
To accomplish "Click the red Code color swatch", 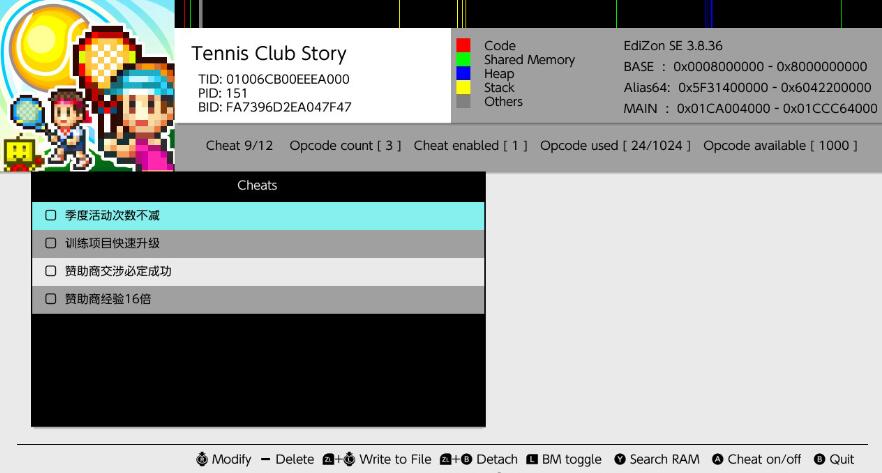I will pos(463,46).
